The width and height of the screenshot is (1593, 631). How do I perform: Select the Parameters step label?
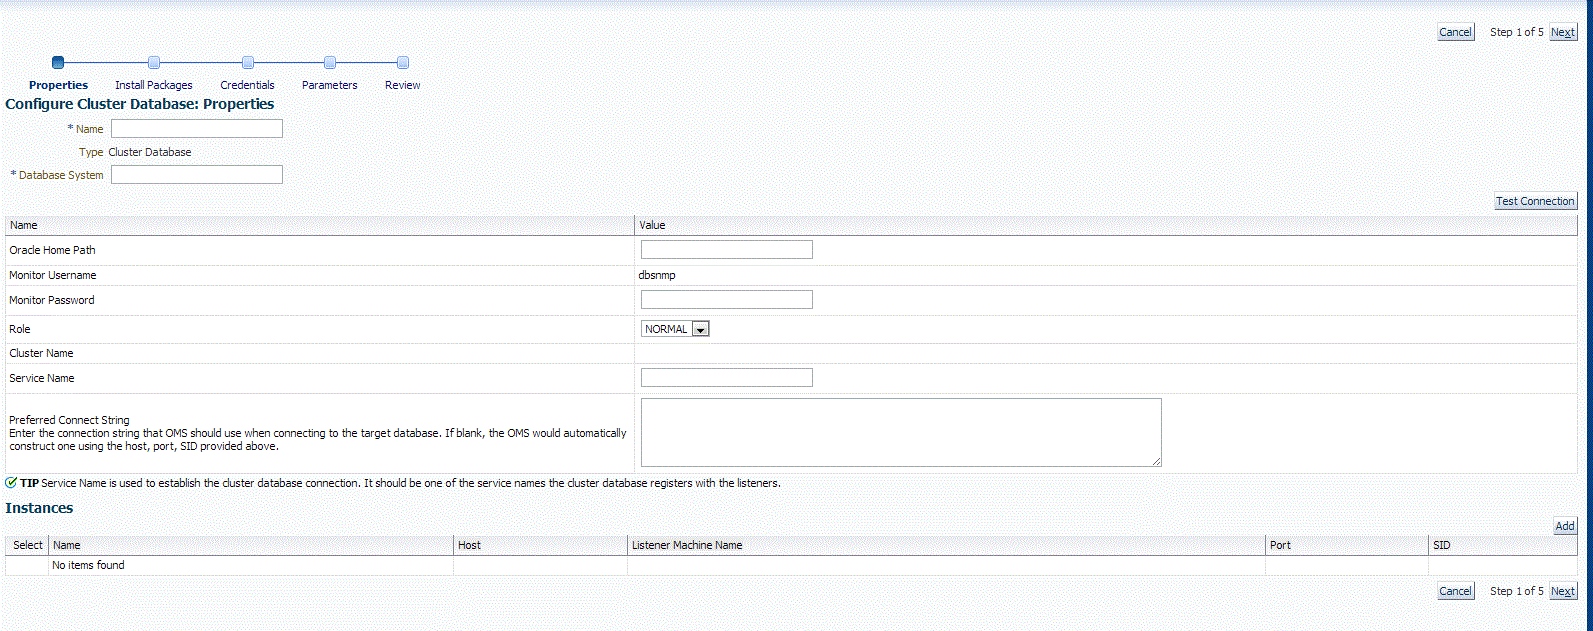[330, 85]
